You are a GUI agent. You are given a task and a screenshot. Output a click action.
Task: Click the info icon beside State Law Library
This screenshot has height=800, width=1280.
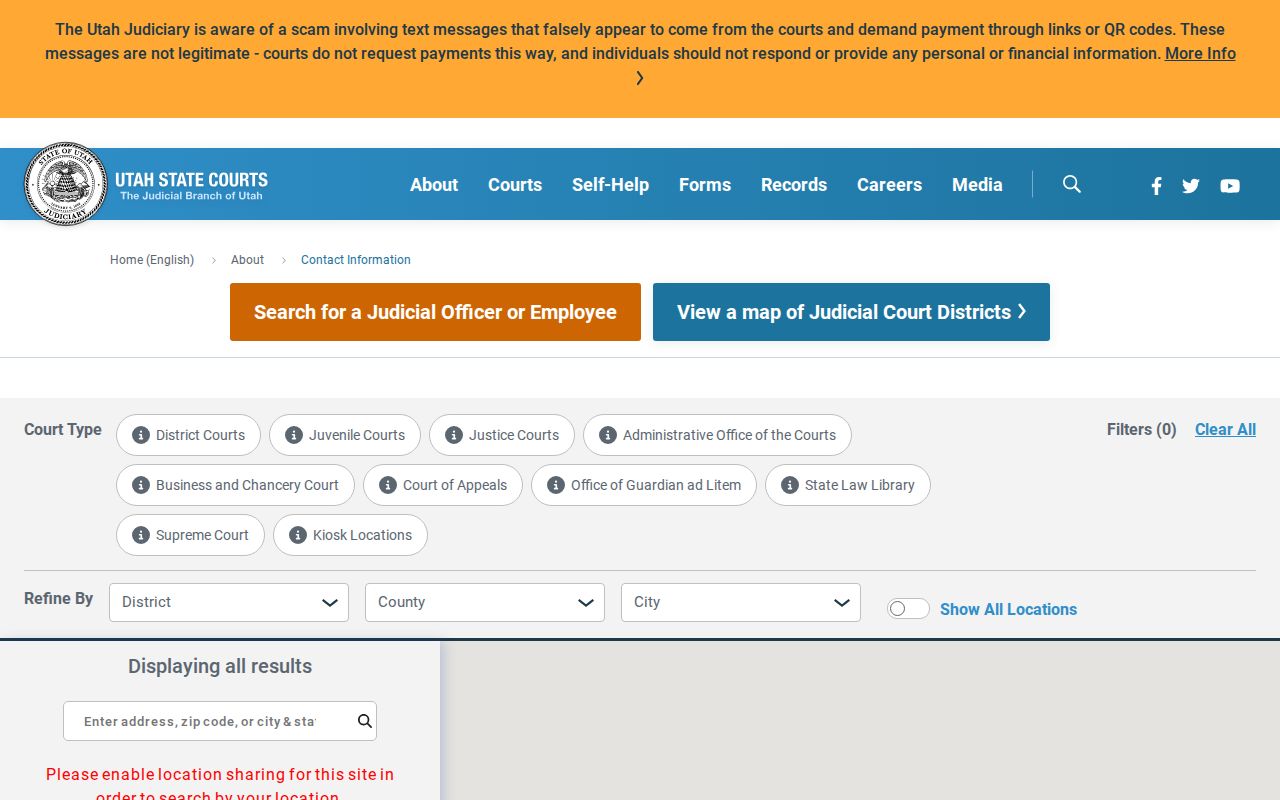(x=790, y=485)
